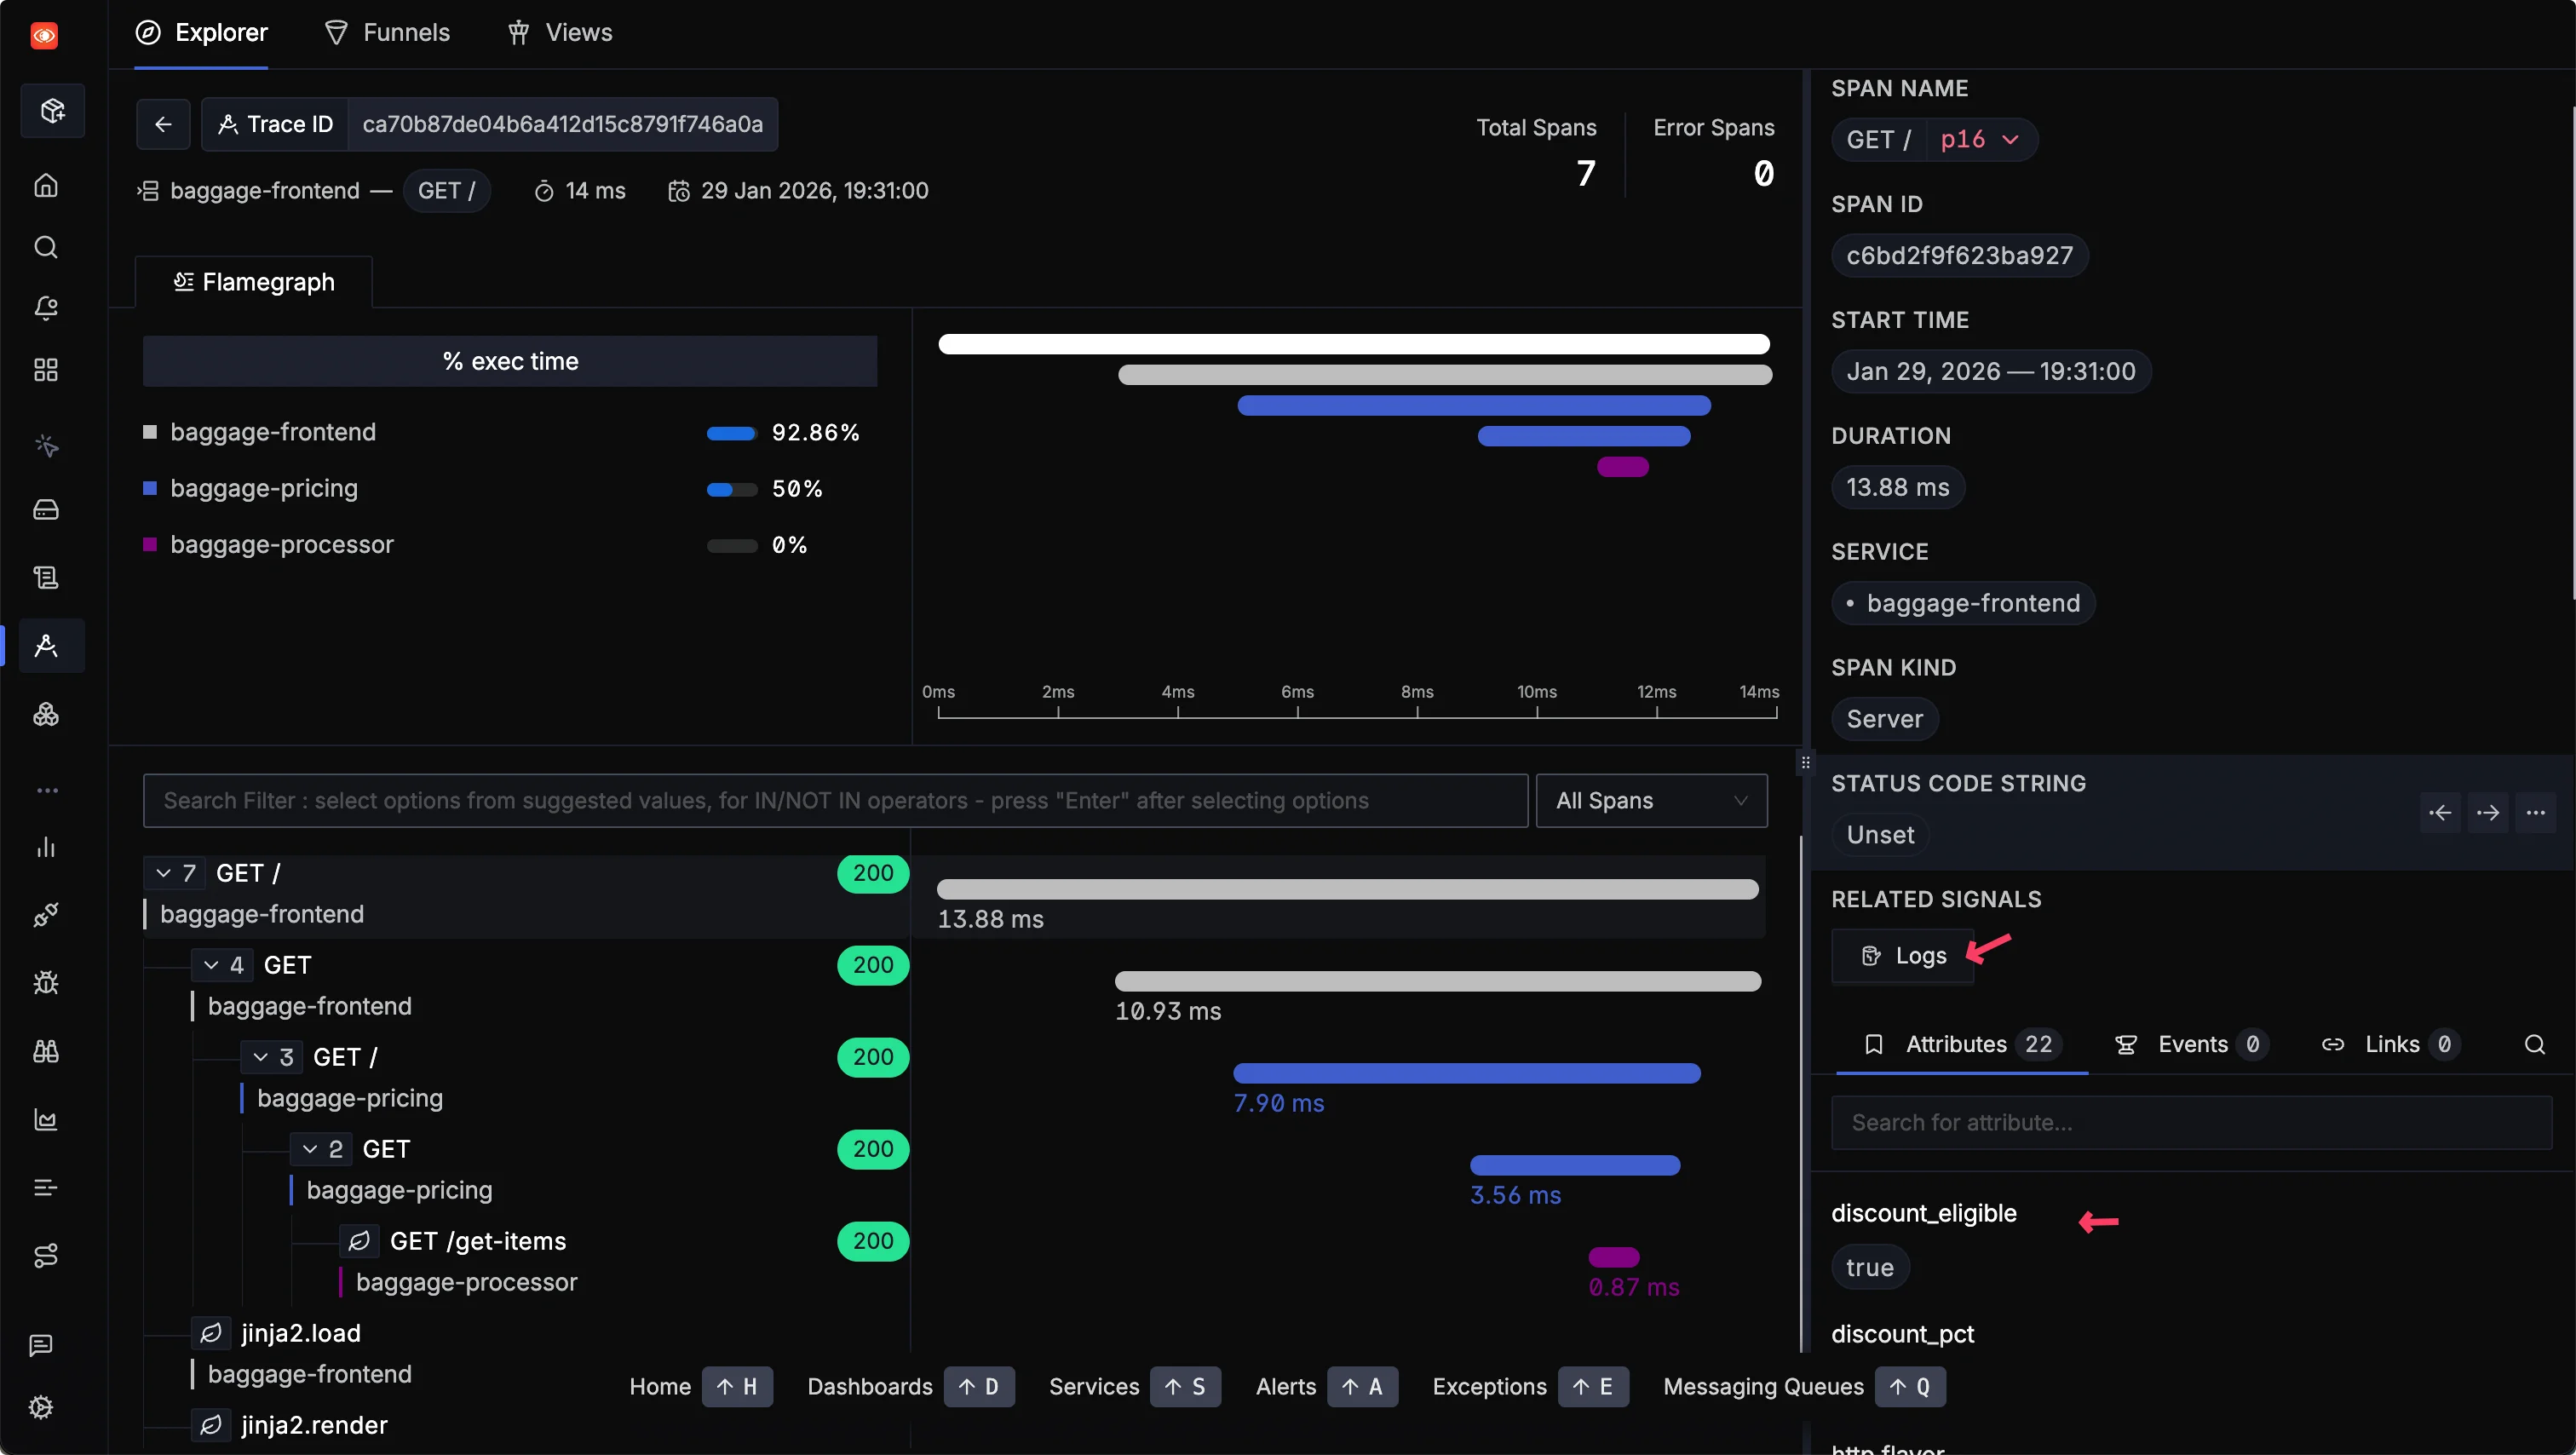
Task: Select the Logs scroll icon in the sidebar
Action: point(45,576)
